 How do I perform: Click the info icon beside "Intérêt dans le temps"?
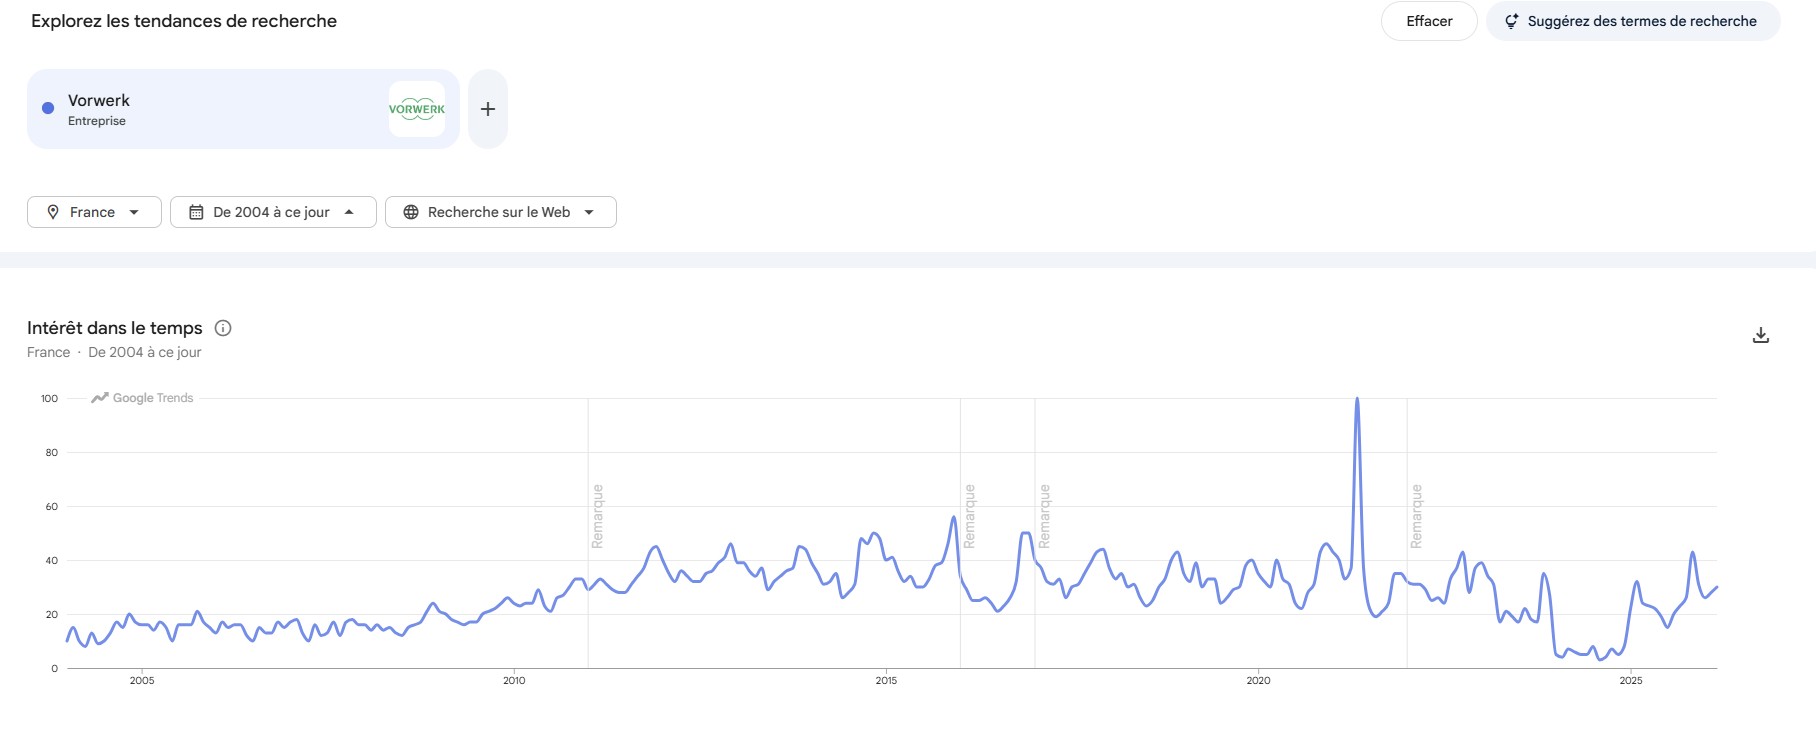coord(223,328)
